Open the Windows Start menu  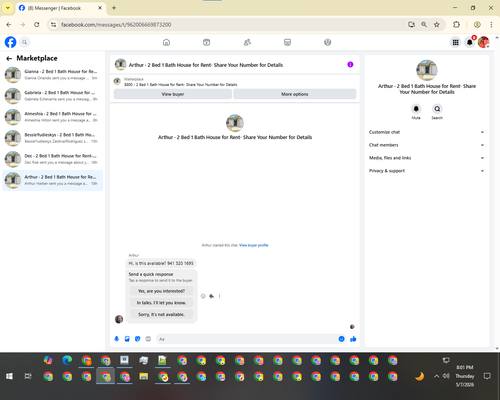[x=9, y=376]
